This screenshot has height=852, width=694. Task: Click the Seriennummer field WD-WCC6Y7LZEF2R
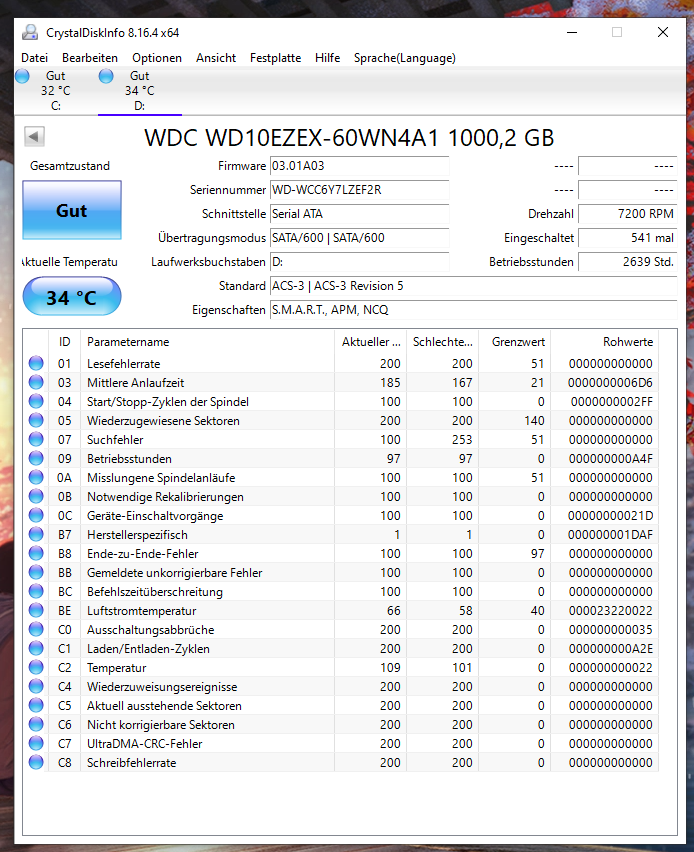coord(359,190)
